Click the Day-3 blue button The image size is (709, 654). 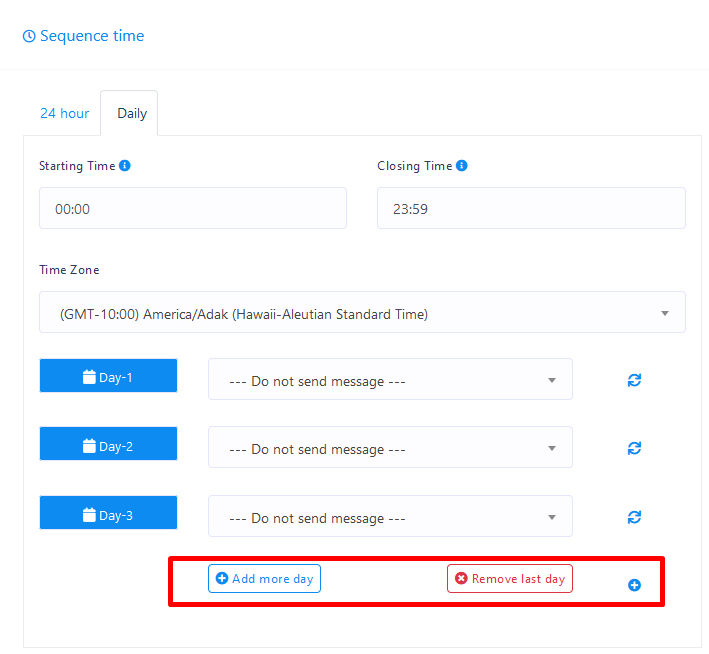point(108,514)
